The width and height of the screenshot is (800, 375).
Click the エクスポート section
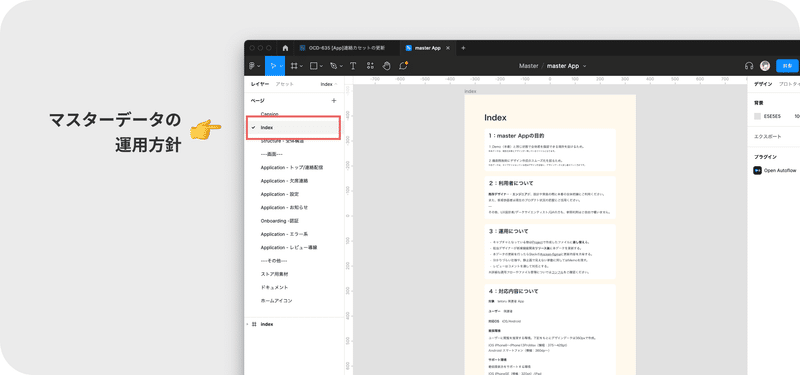[767, 137]
